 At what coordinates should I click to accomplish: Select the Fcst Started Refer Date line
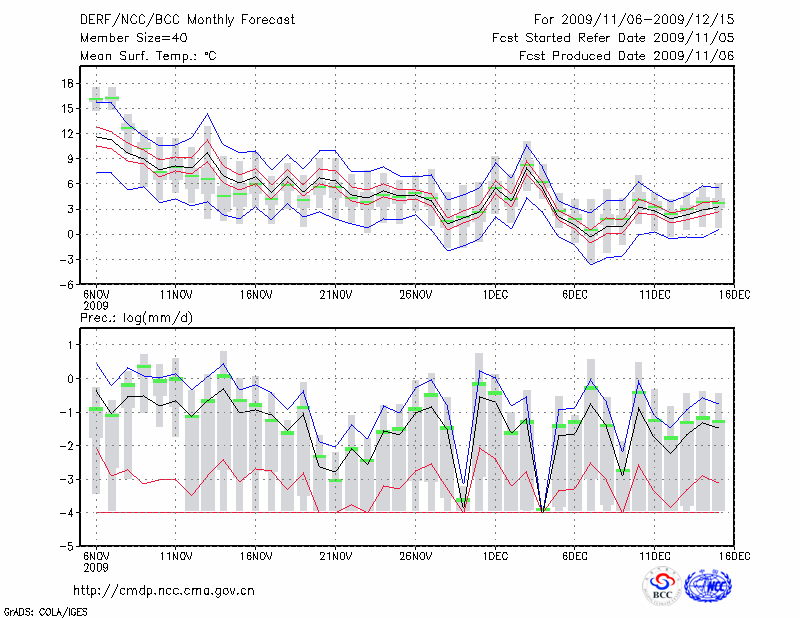coord(613,38)
